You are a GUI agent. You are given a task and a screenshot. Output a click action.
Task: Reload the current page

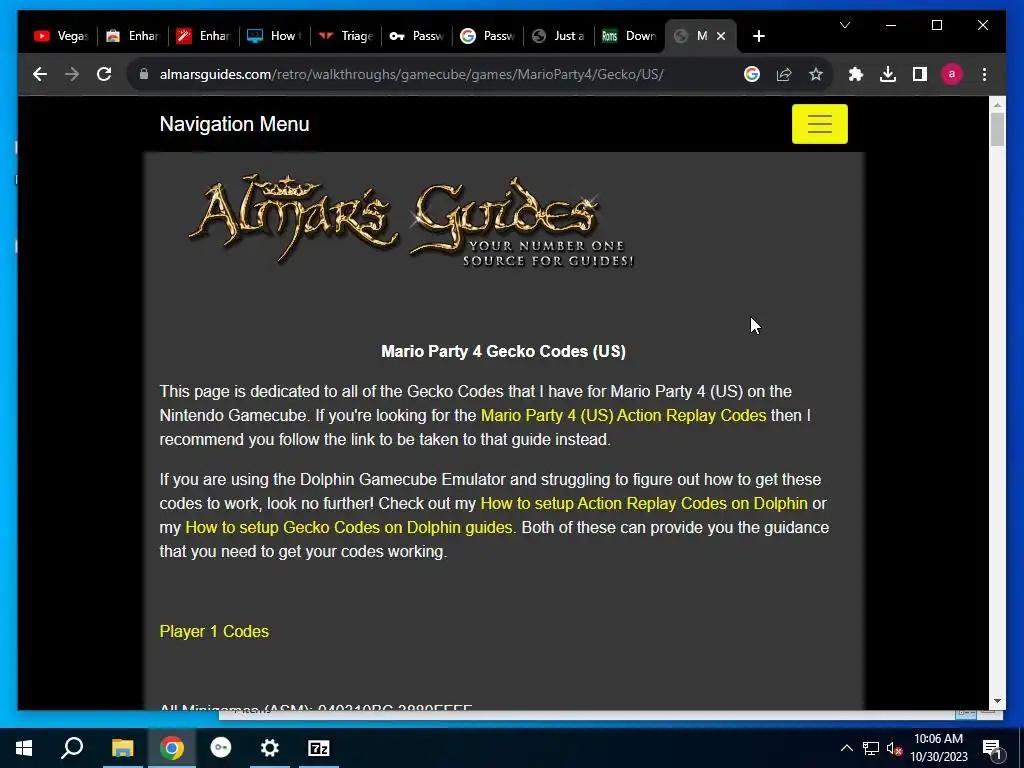104,74
